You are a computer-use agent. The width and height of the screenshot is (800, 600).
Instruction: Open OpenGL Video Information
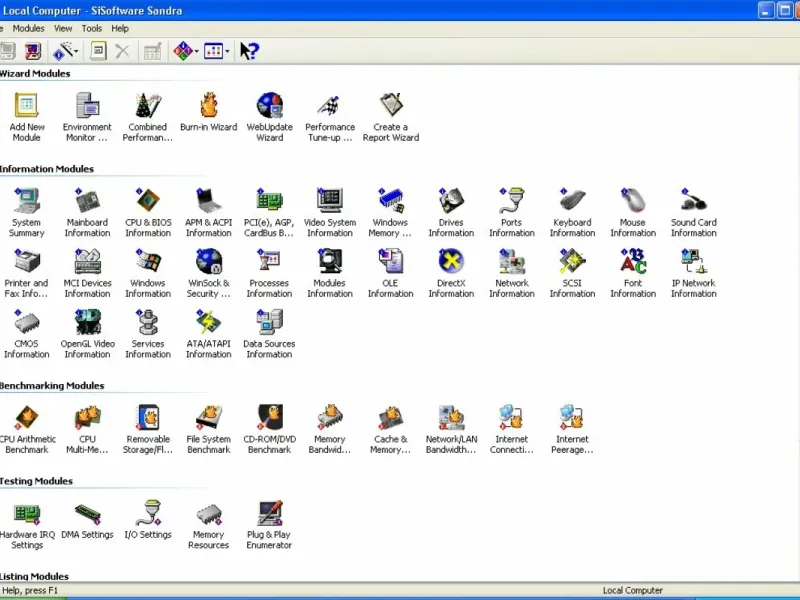pyautogui.click(x=87, y=334)
